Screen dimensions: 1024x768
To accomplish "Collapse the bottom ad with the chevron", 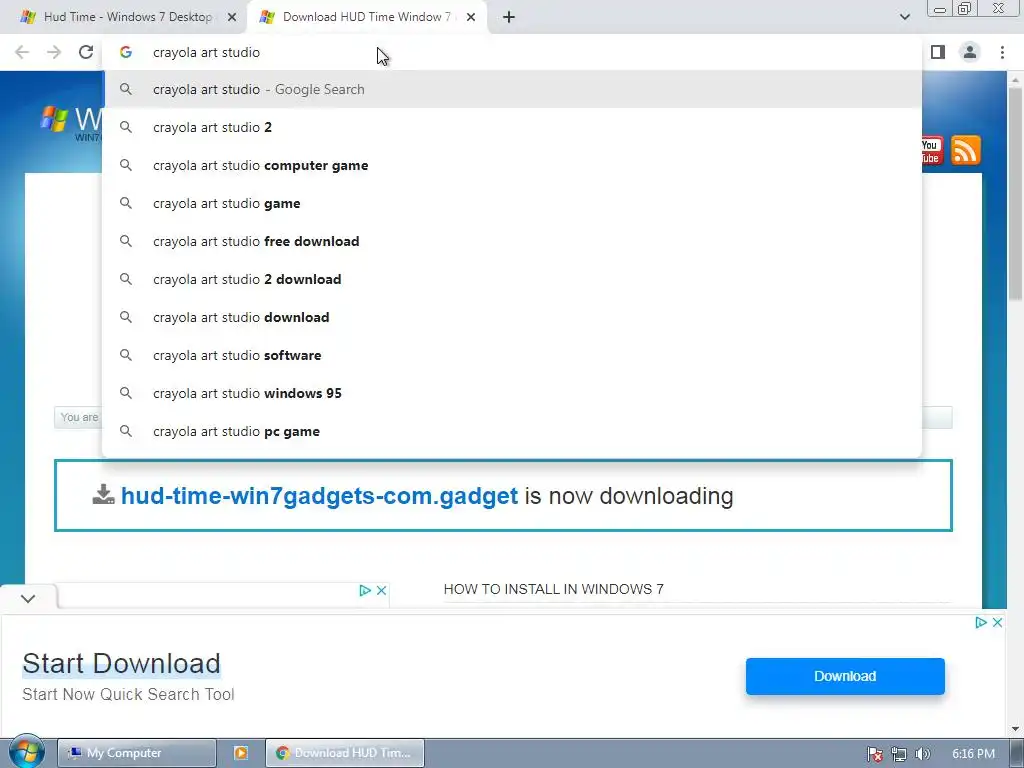I will pos(28,598).
